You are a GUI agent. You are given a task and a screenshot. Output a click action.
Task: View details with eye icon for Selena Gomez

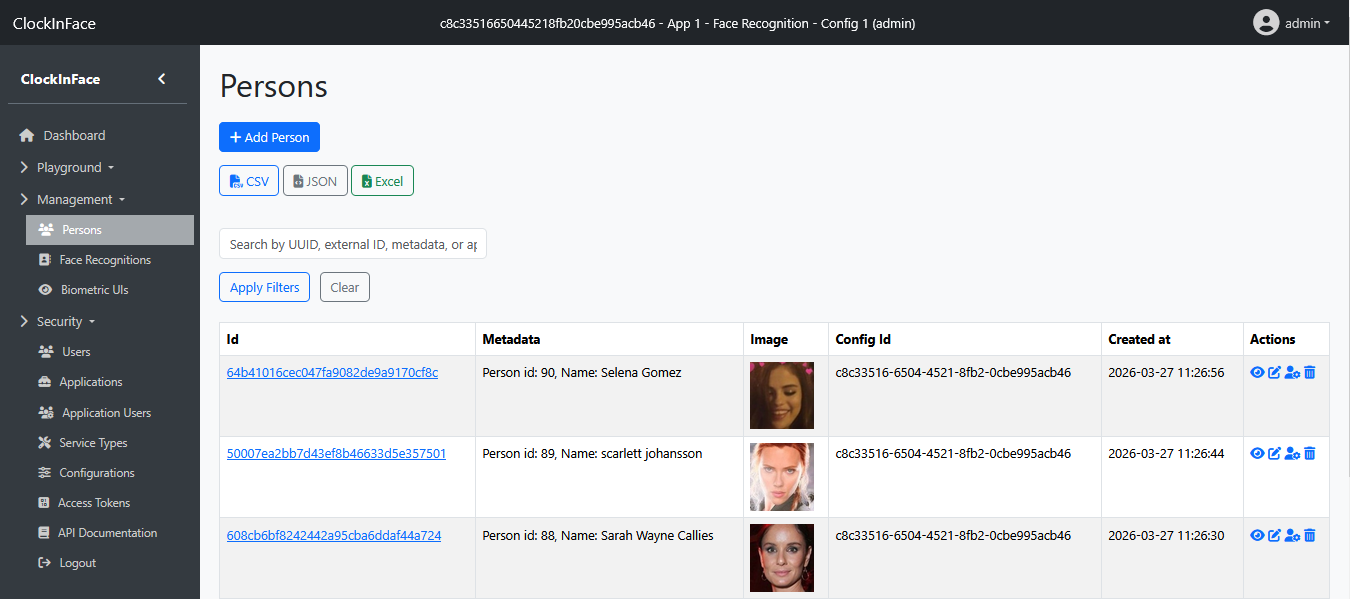1257,372
